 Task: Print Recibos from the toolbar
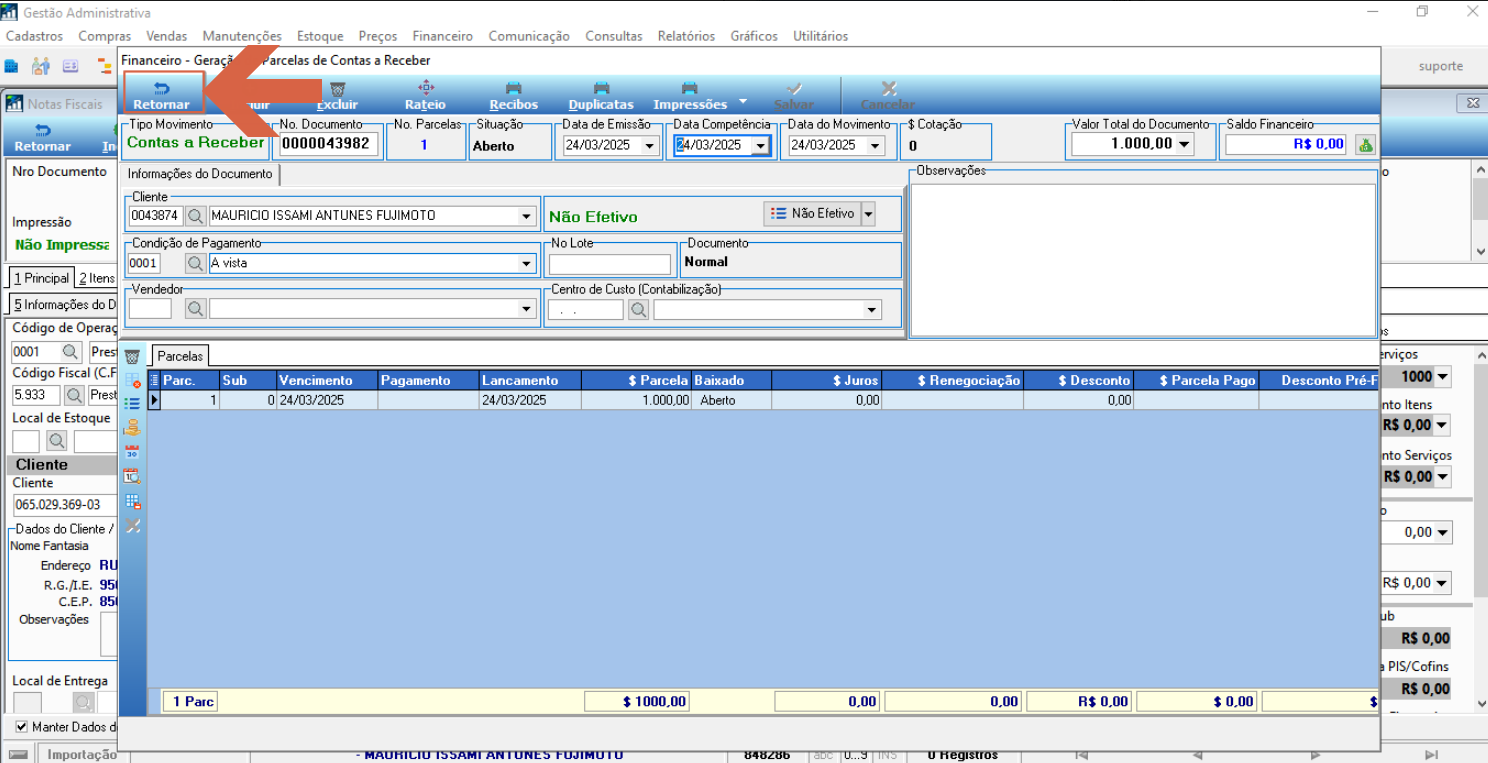tap(514, 96)
